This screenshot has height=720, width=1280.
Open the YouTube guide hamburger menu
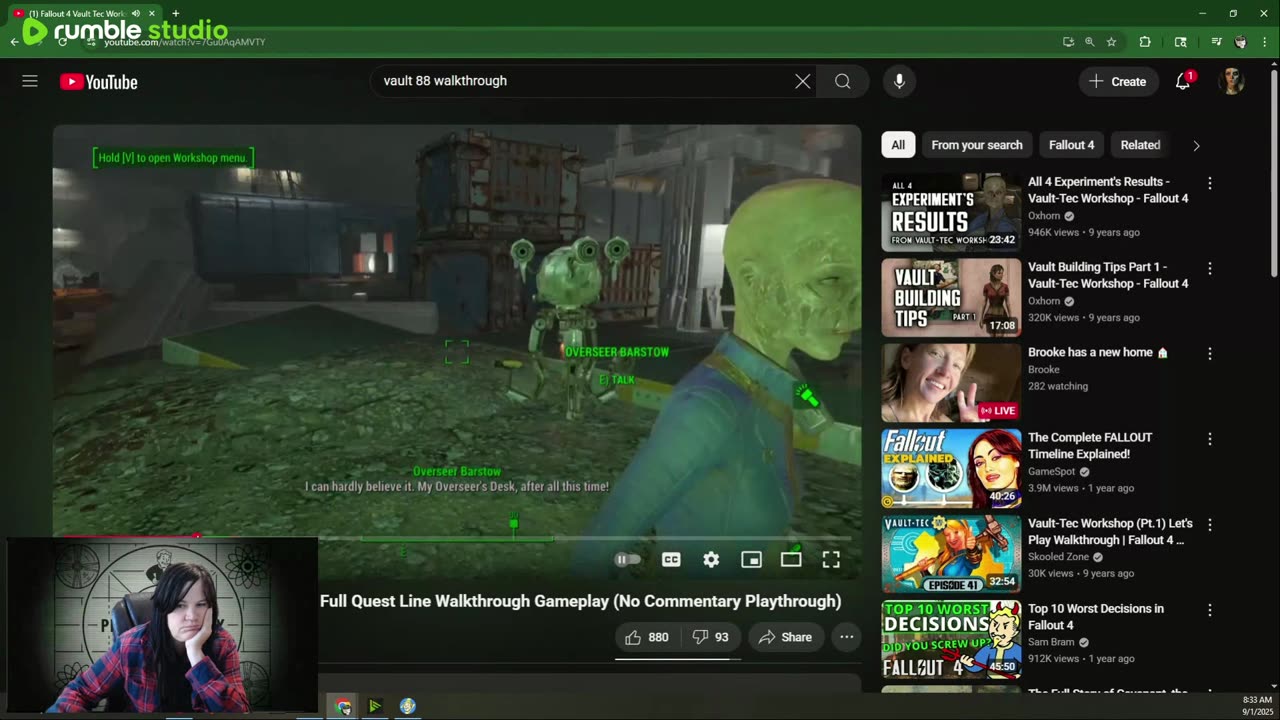click(30, 81)
